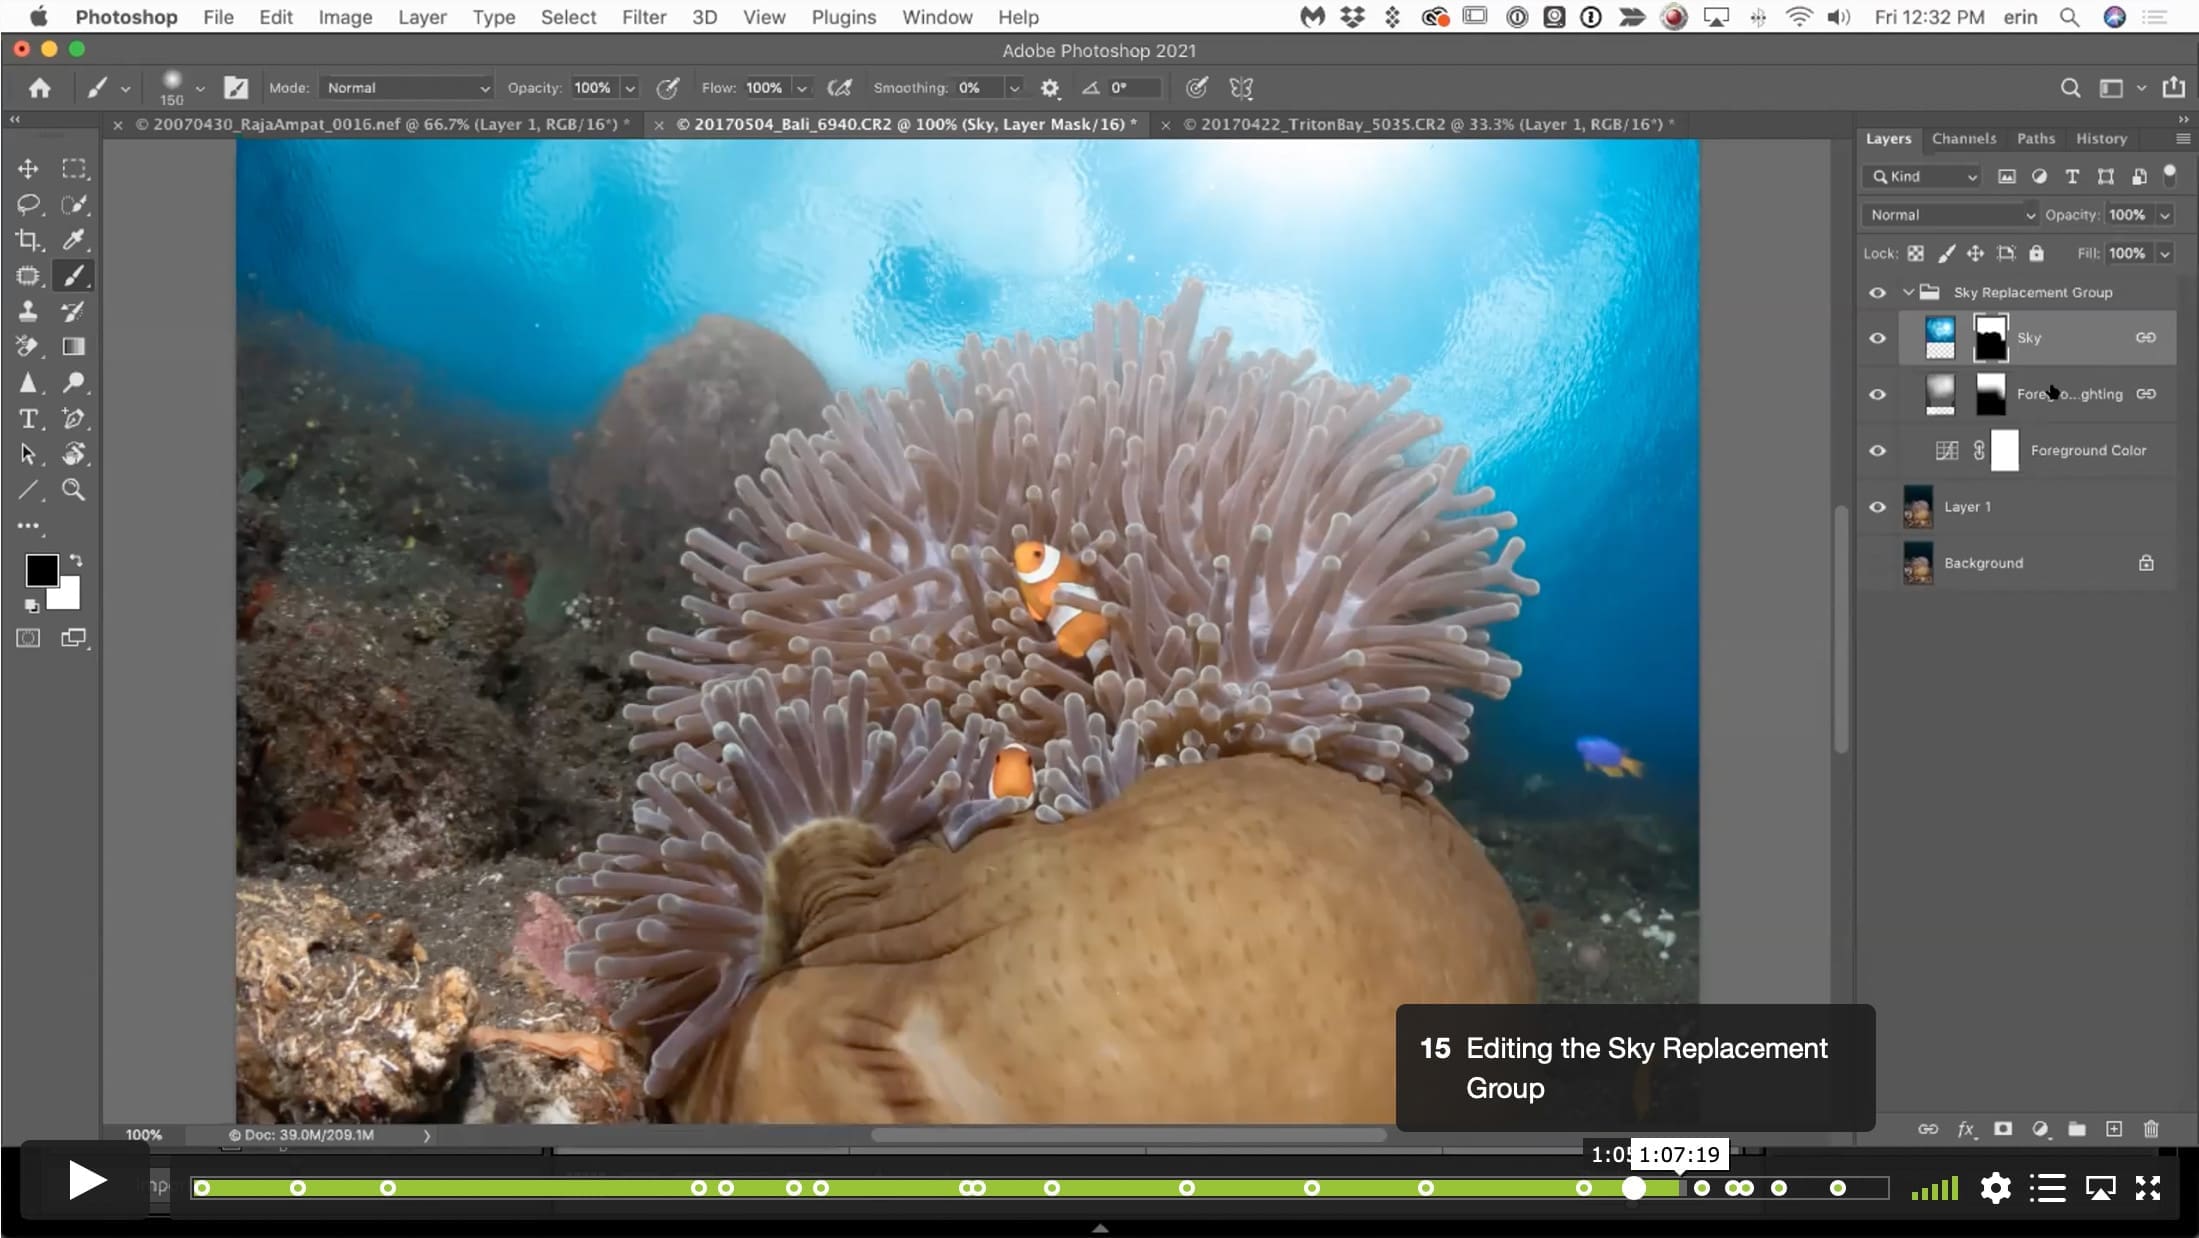Open the Filter menu
The image size is (2199, 1238).
click(643, 17)
